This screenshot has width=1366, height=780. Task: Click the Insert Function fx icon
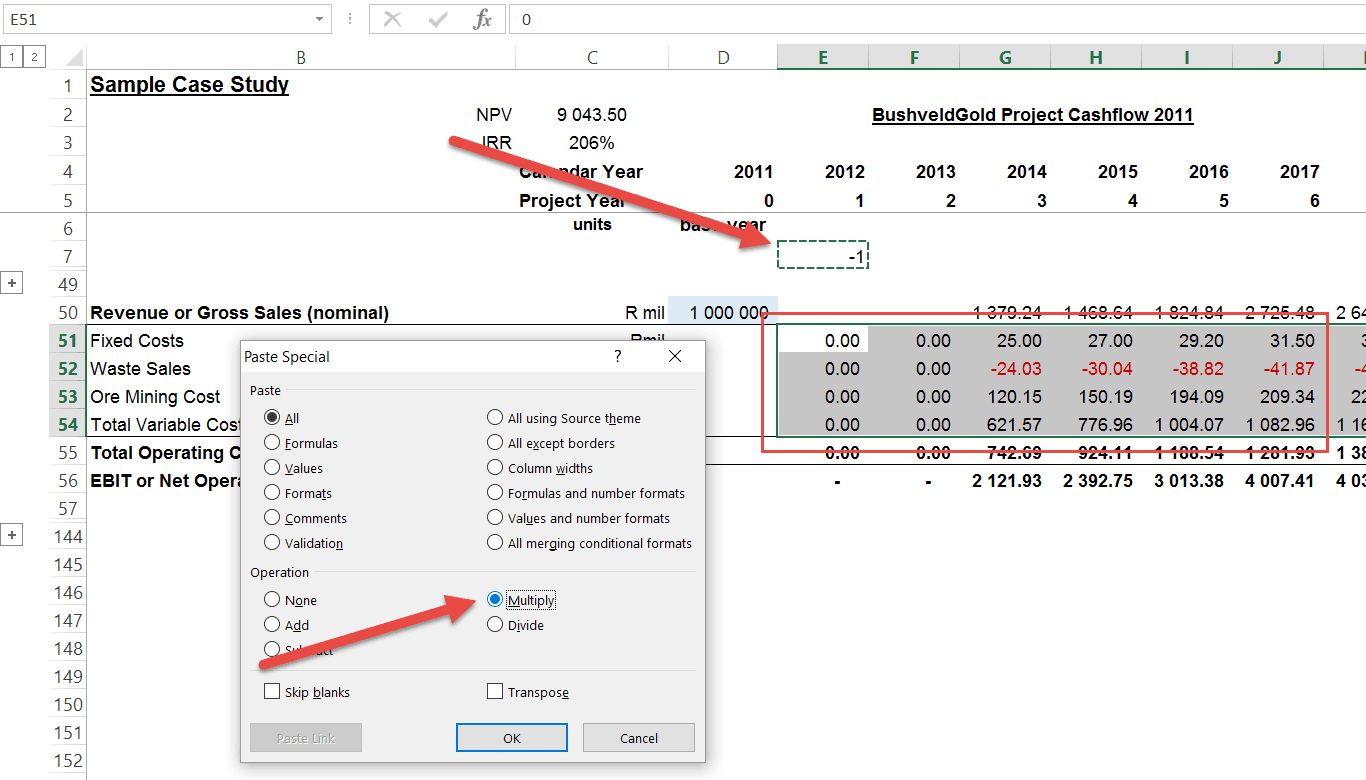pyautogui.click(x=483, y=19)
